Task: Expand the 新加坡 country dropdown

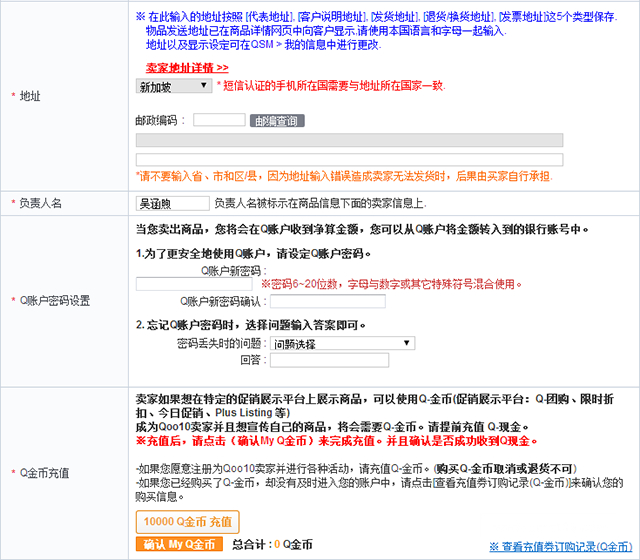Action: 172,87
